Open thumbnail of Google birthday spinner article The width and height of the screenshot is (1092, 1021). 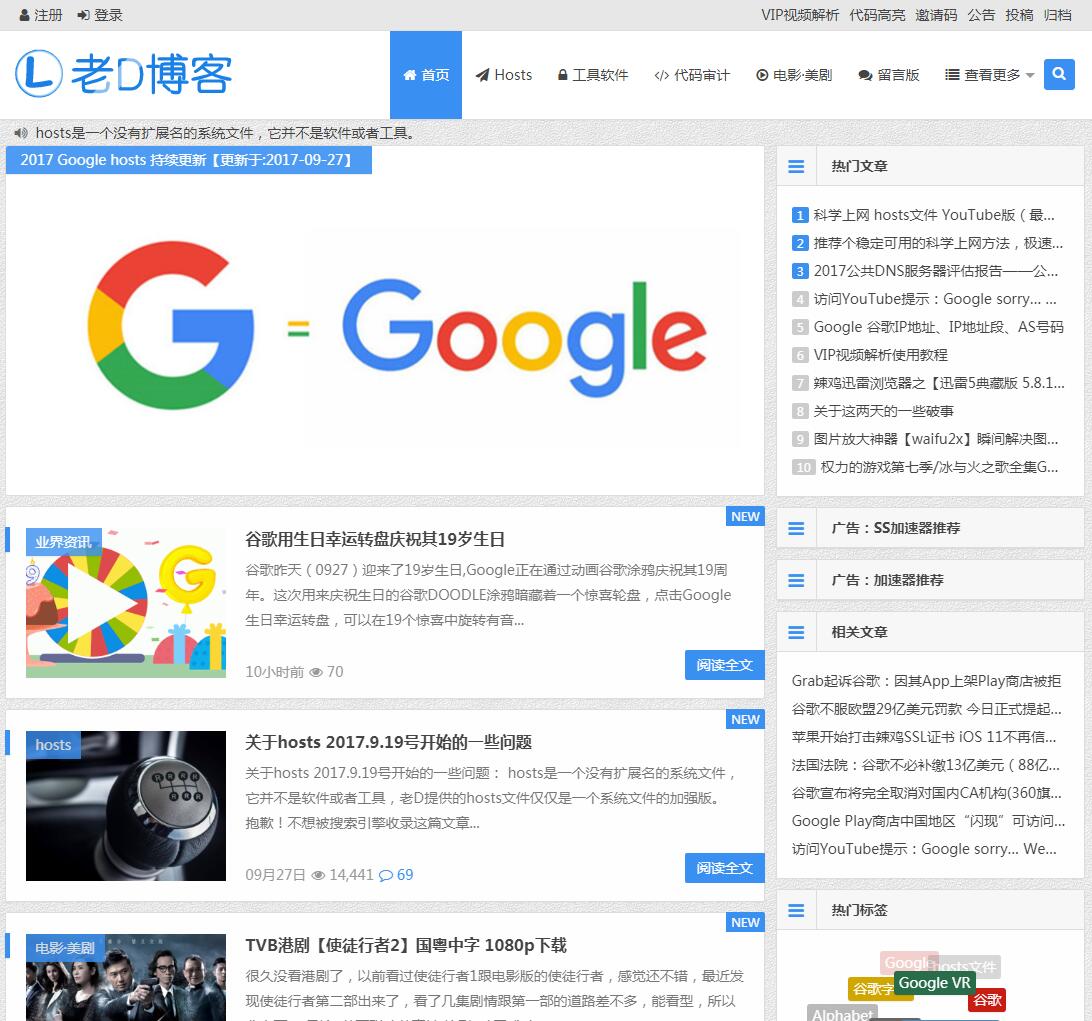point(125,602)
